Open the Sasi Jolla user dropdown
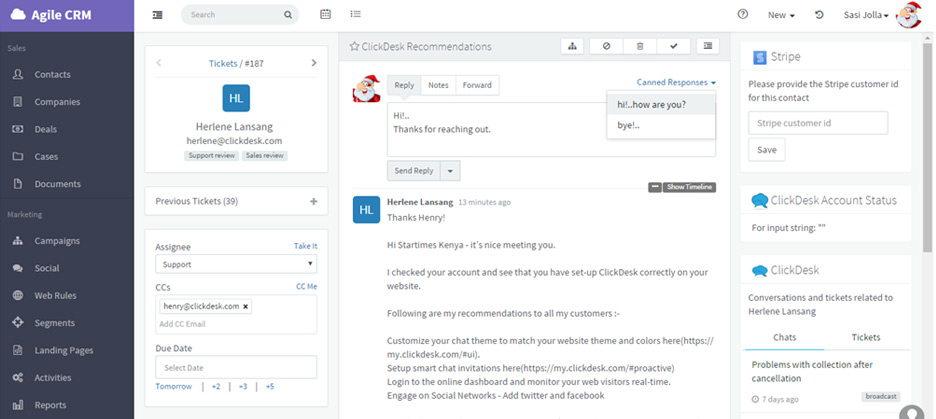Image resolution: width=936 pixels, height=419 pixels. tap(866, 16)
